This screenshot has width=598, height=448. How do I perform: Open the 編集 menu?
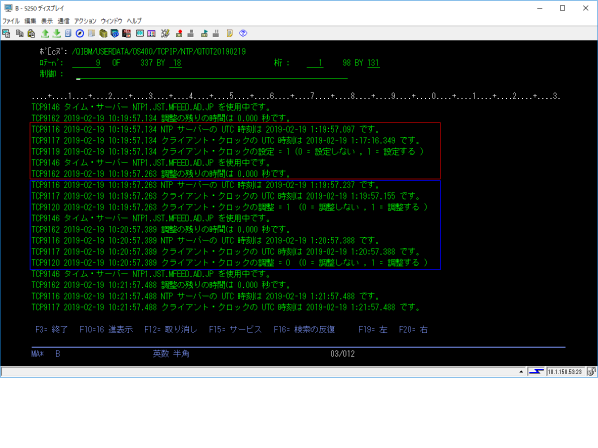point(30,21)
